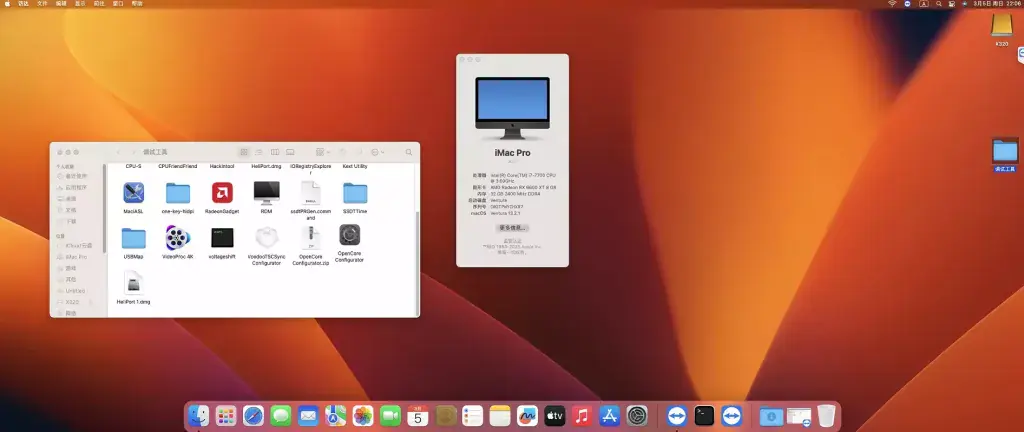The height and width of the screenshot is (432, 1024).
Task: Open the Finder group-by dropdown
Action: (x=323, y=152)
